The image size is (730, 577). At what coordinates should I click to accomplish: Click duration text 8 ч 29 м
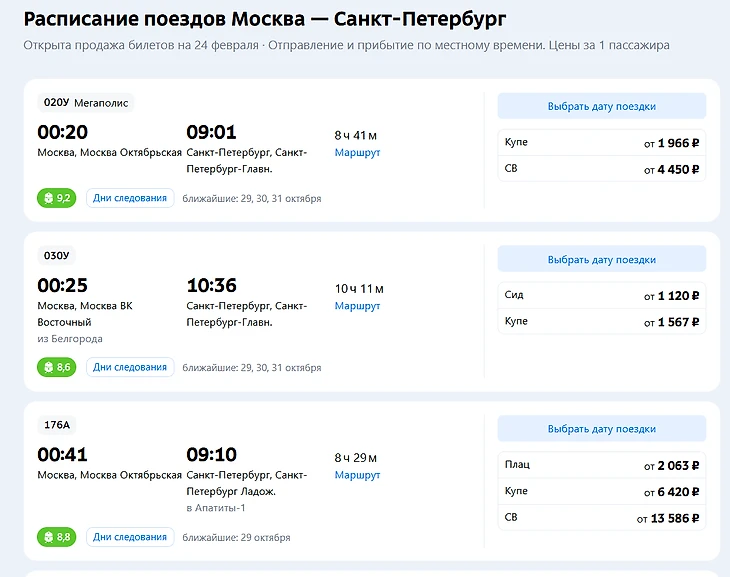pos(355,458)
